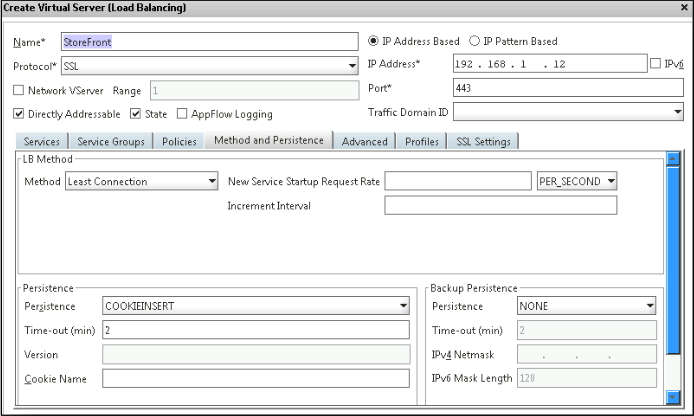Open the LB Method dropdown
The height and width of the screenshot is (416, 694).
(211, 181)
